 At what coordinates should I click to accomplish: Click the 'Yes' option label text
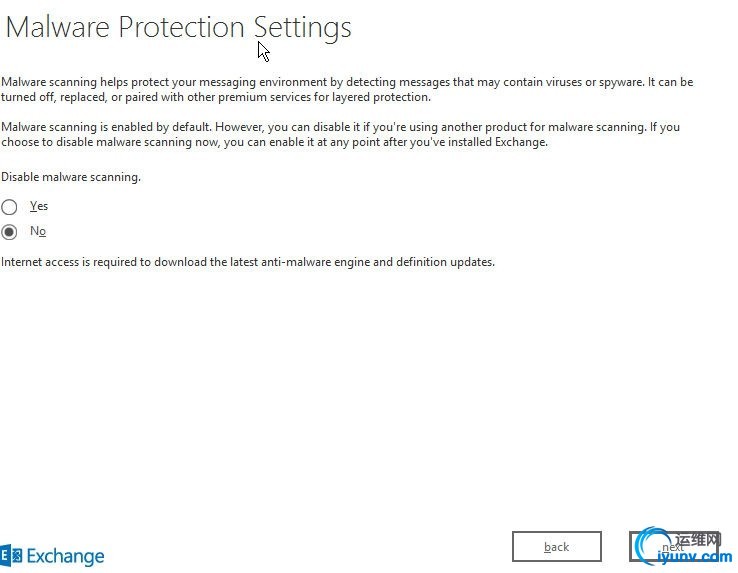pyautogui.click(x=39, y=206)
